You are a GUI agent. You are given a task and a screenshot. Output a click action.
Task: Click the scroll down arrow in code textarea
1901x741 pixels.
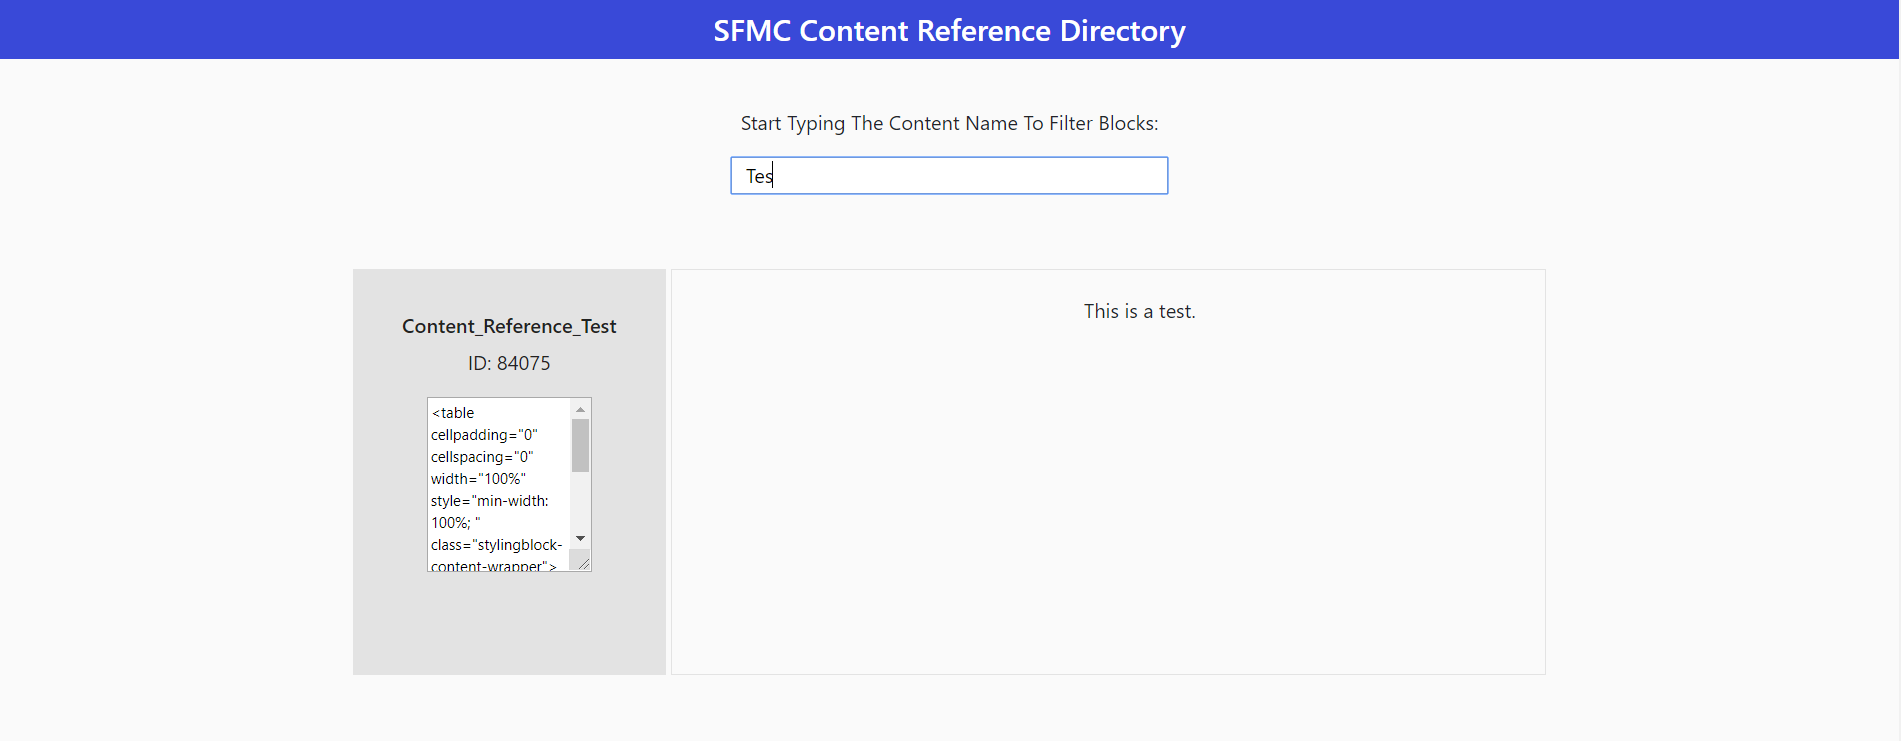580,539
